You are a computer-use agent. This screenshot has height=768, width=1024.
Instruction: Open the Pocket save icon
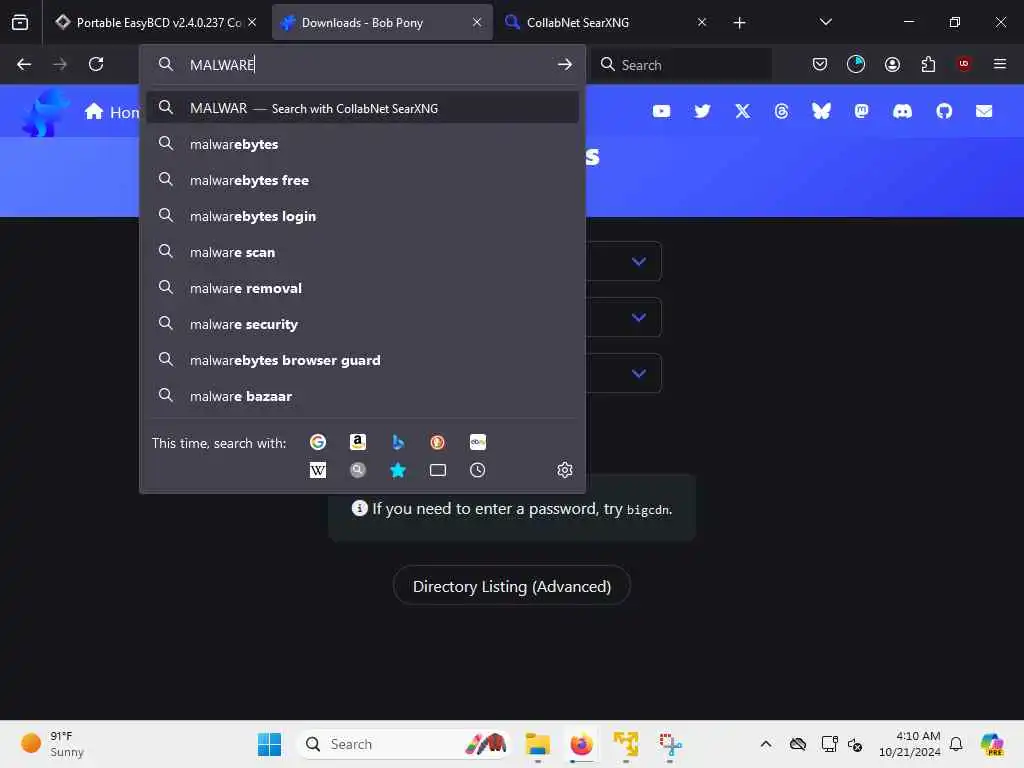tap(820, 64)
